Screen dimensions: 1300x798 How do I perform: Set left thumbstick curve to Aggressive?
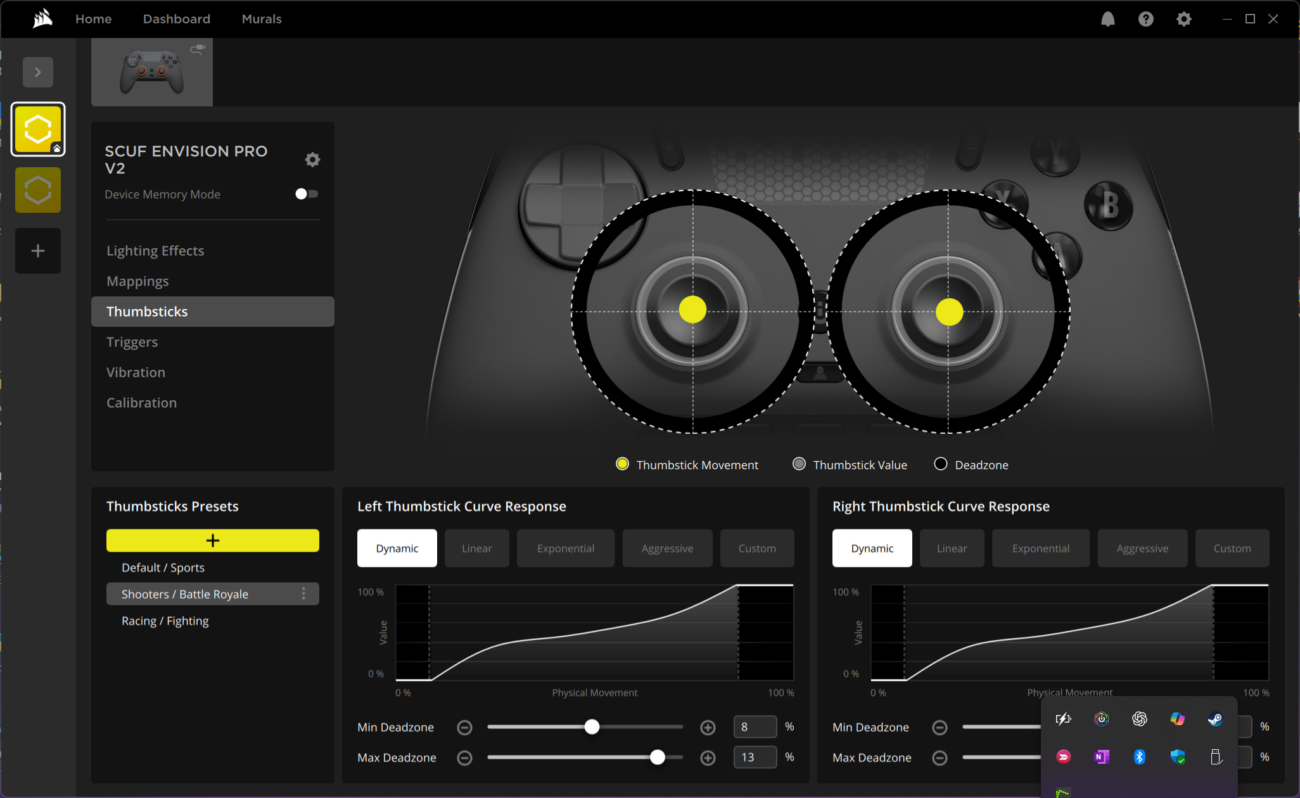(667, 548)
